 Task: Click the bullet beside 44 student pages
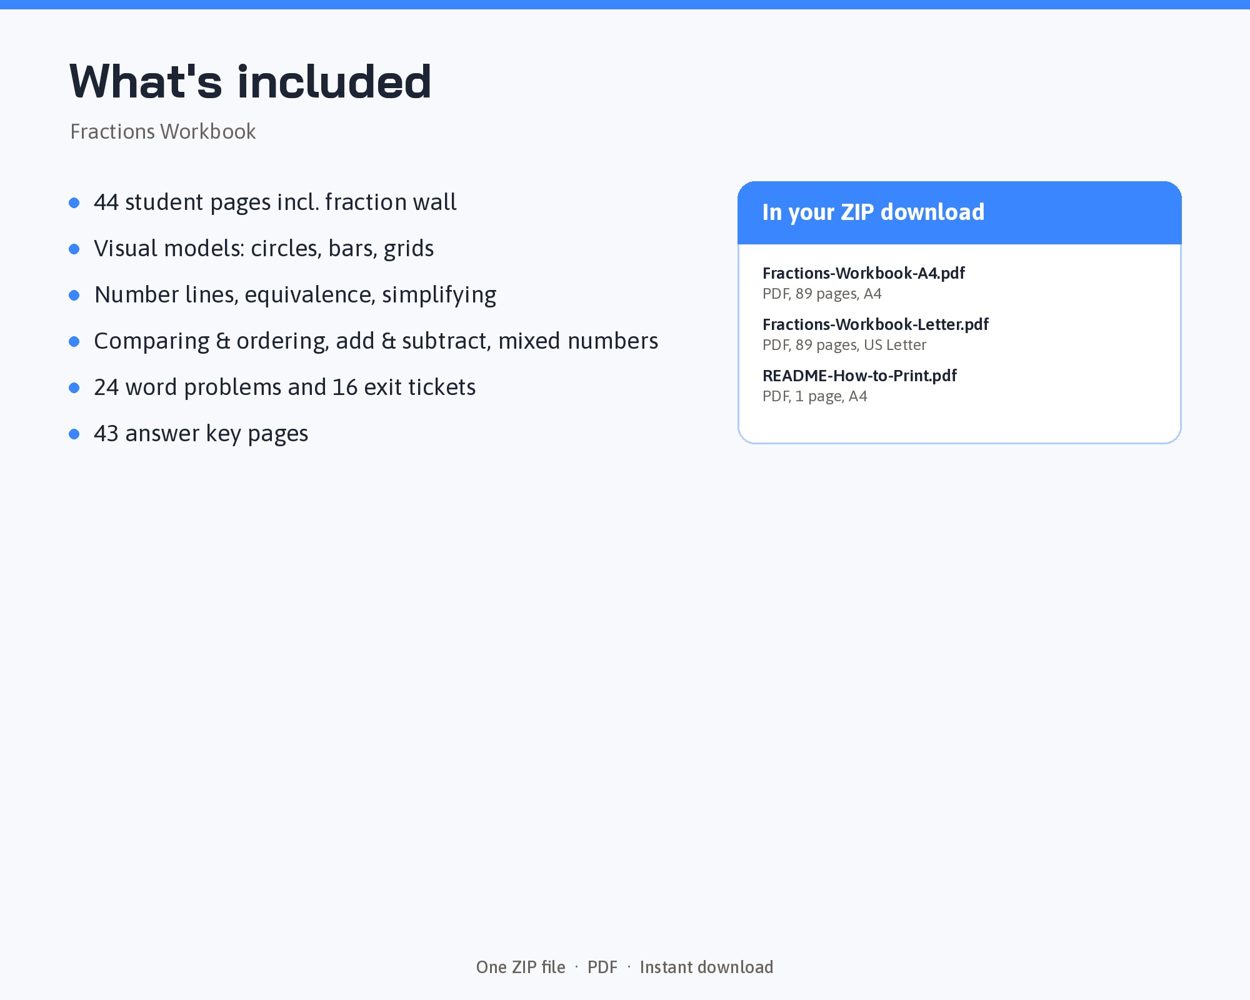pyautogui.click(x=74, y=203)
